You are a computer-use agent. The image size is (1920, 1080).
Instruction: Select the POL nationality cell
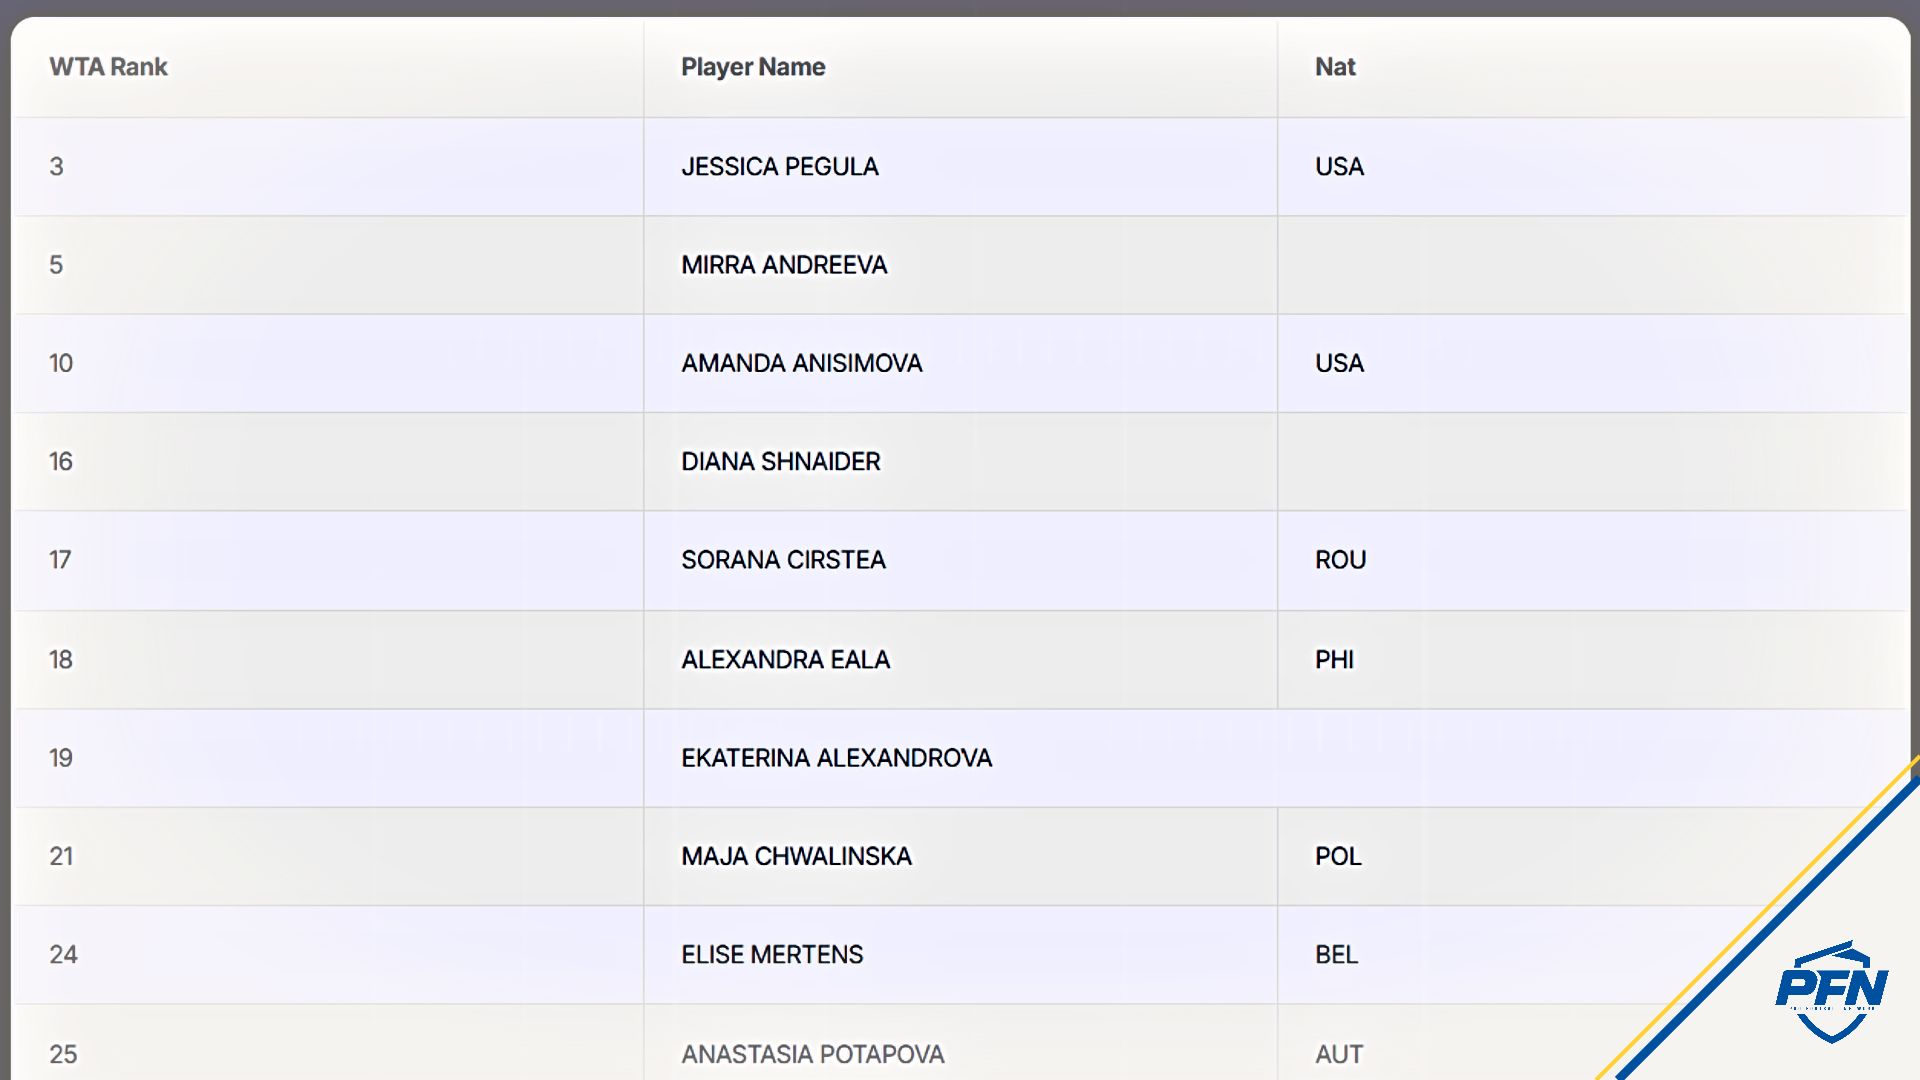coord(1338,856)
